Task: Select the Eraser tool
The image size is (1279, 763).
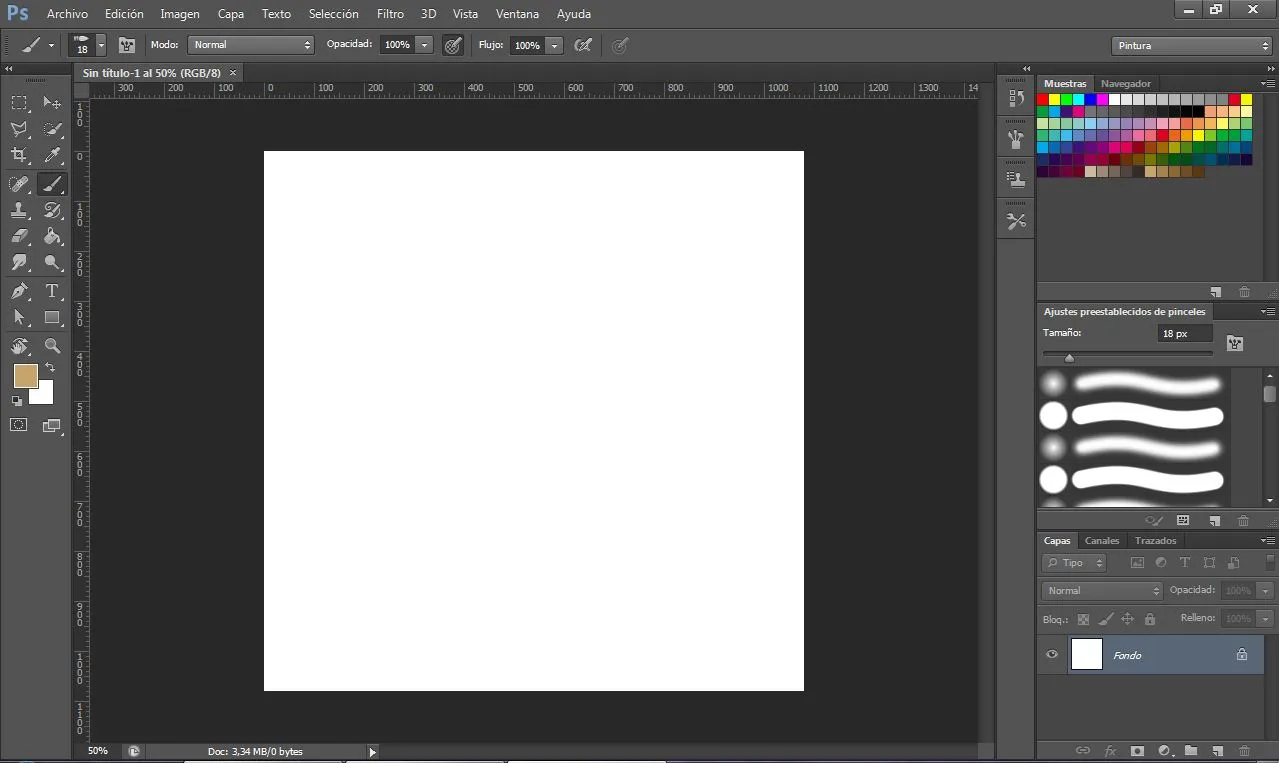Action: coord(19,236)
